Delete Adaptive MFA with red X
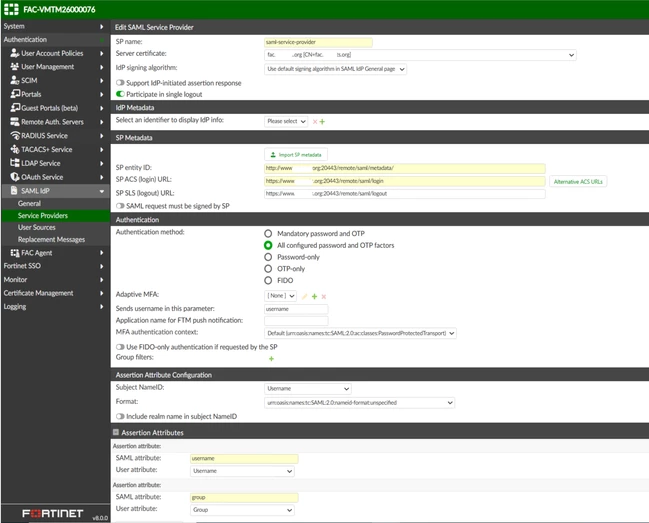Screen dimensions: 649x523 [324, 296]
